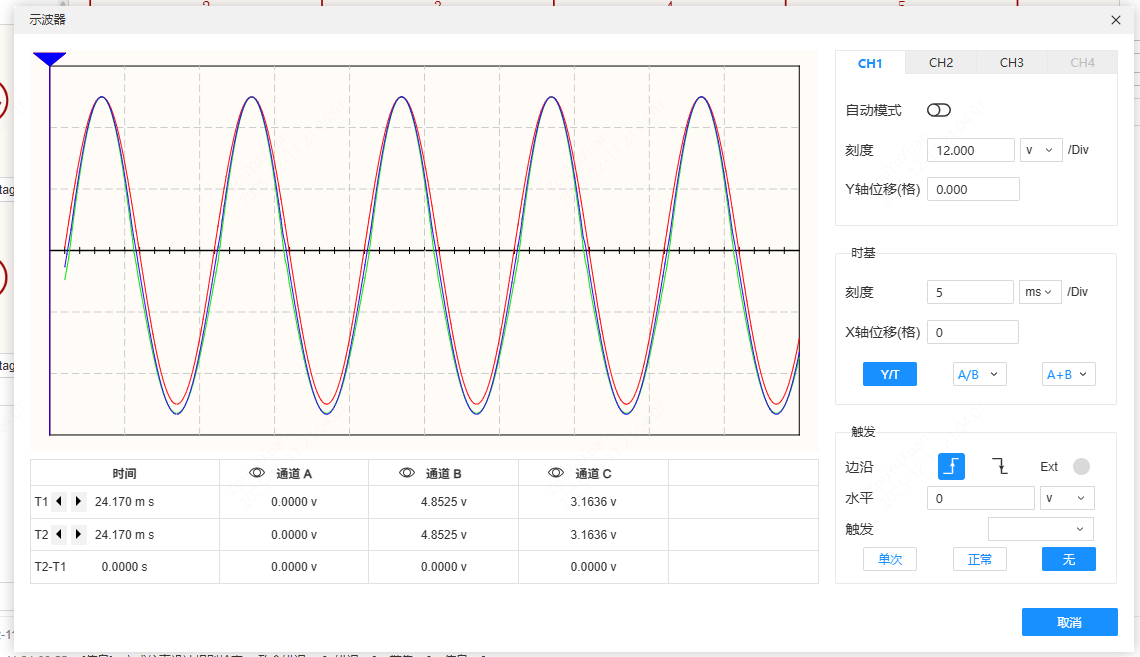Click the X轴位移 input field
This screenshot has width=1140, height=657.
point(972,332)
